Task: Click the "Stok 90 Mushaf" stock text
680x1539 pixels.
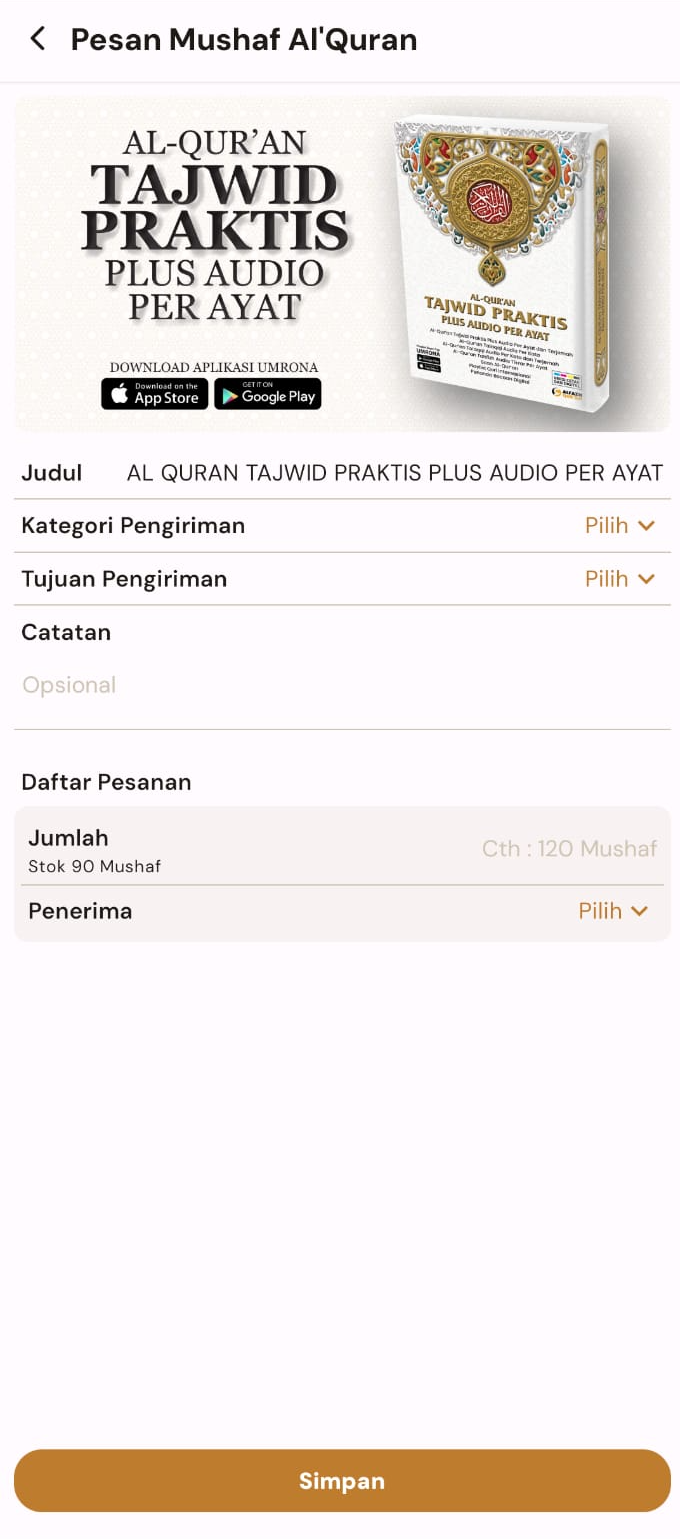Action: 94,867
